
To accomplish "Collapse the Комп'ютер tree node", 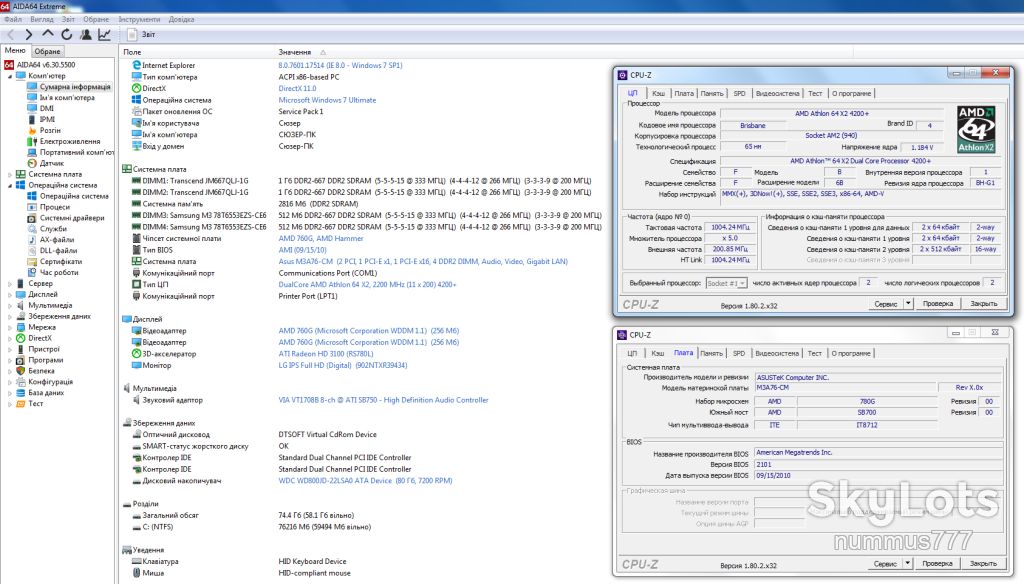I will [x=10, y=76].
